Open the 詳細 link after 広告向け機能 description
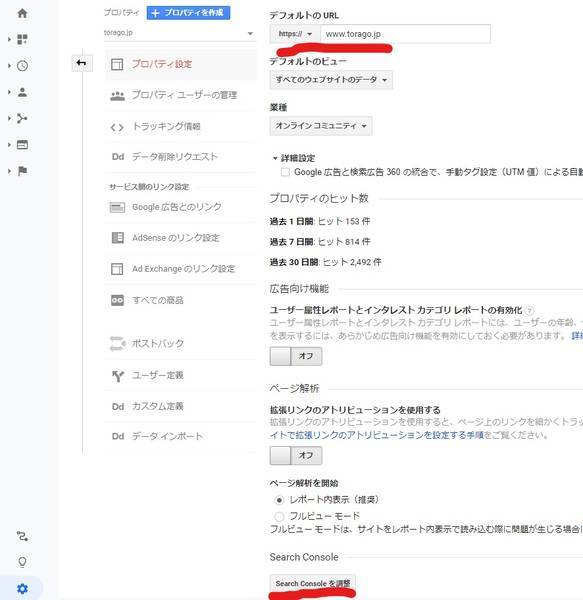 (577, 336)
